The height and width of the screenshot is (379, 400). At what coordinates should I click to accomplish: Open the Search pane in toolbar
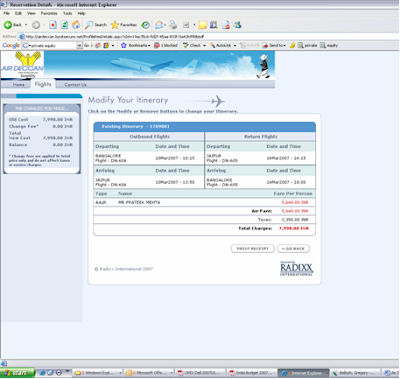tap(96, 25)
